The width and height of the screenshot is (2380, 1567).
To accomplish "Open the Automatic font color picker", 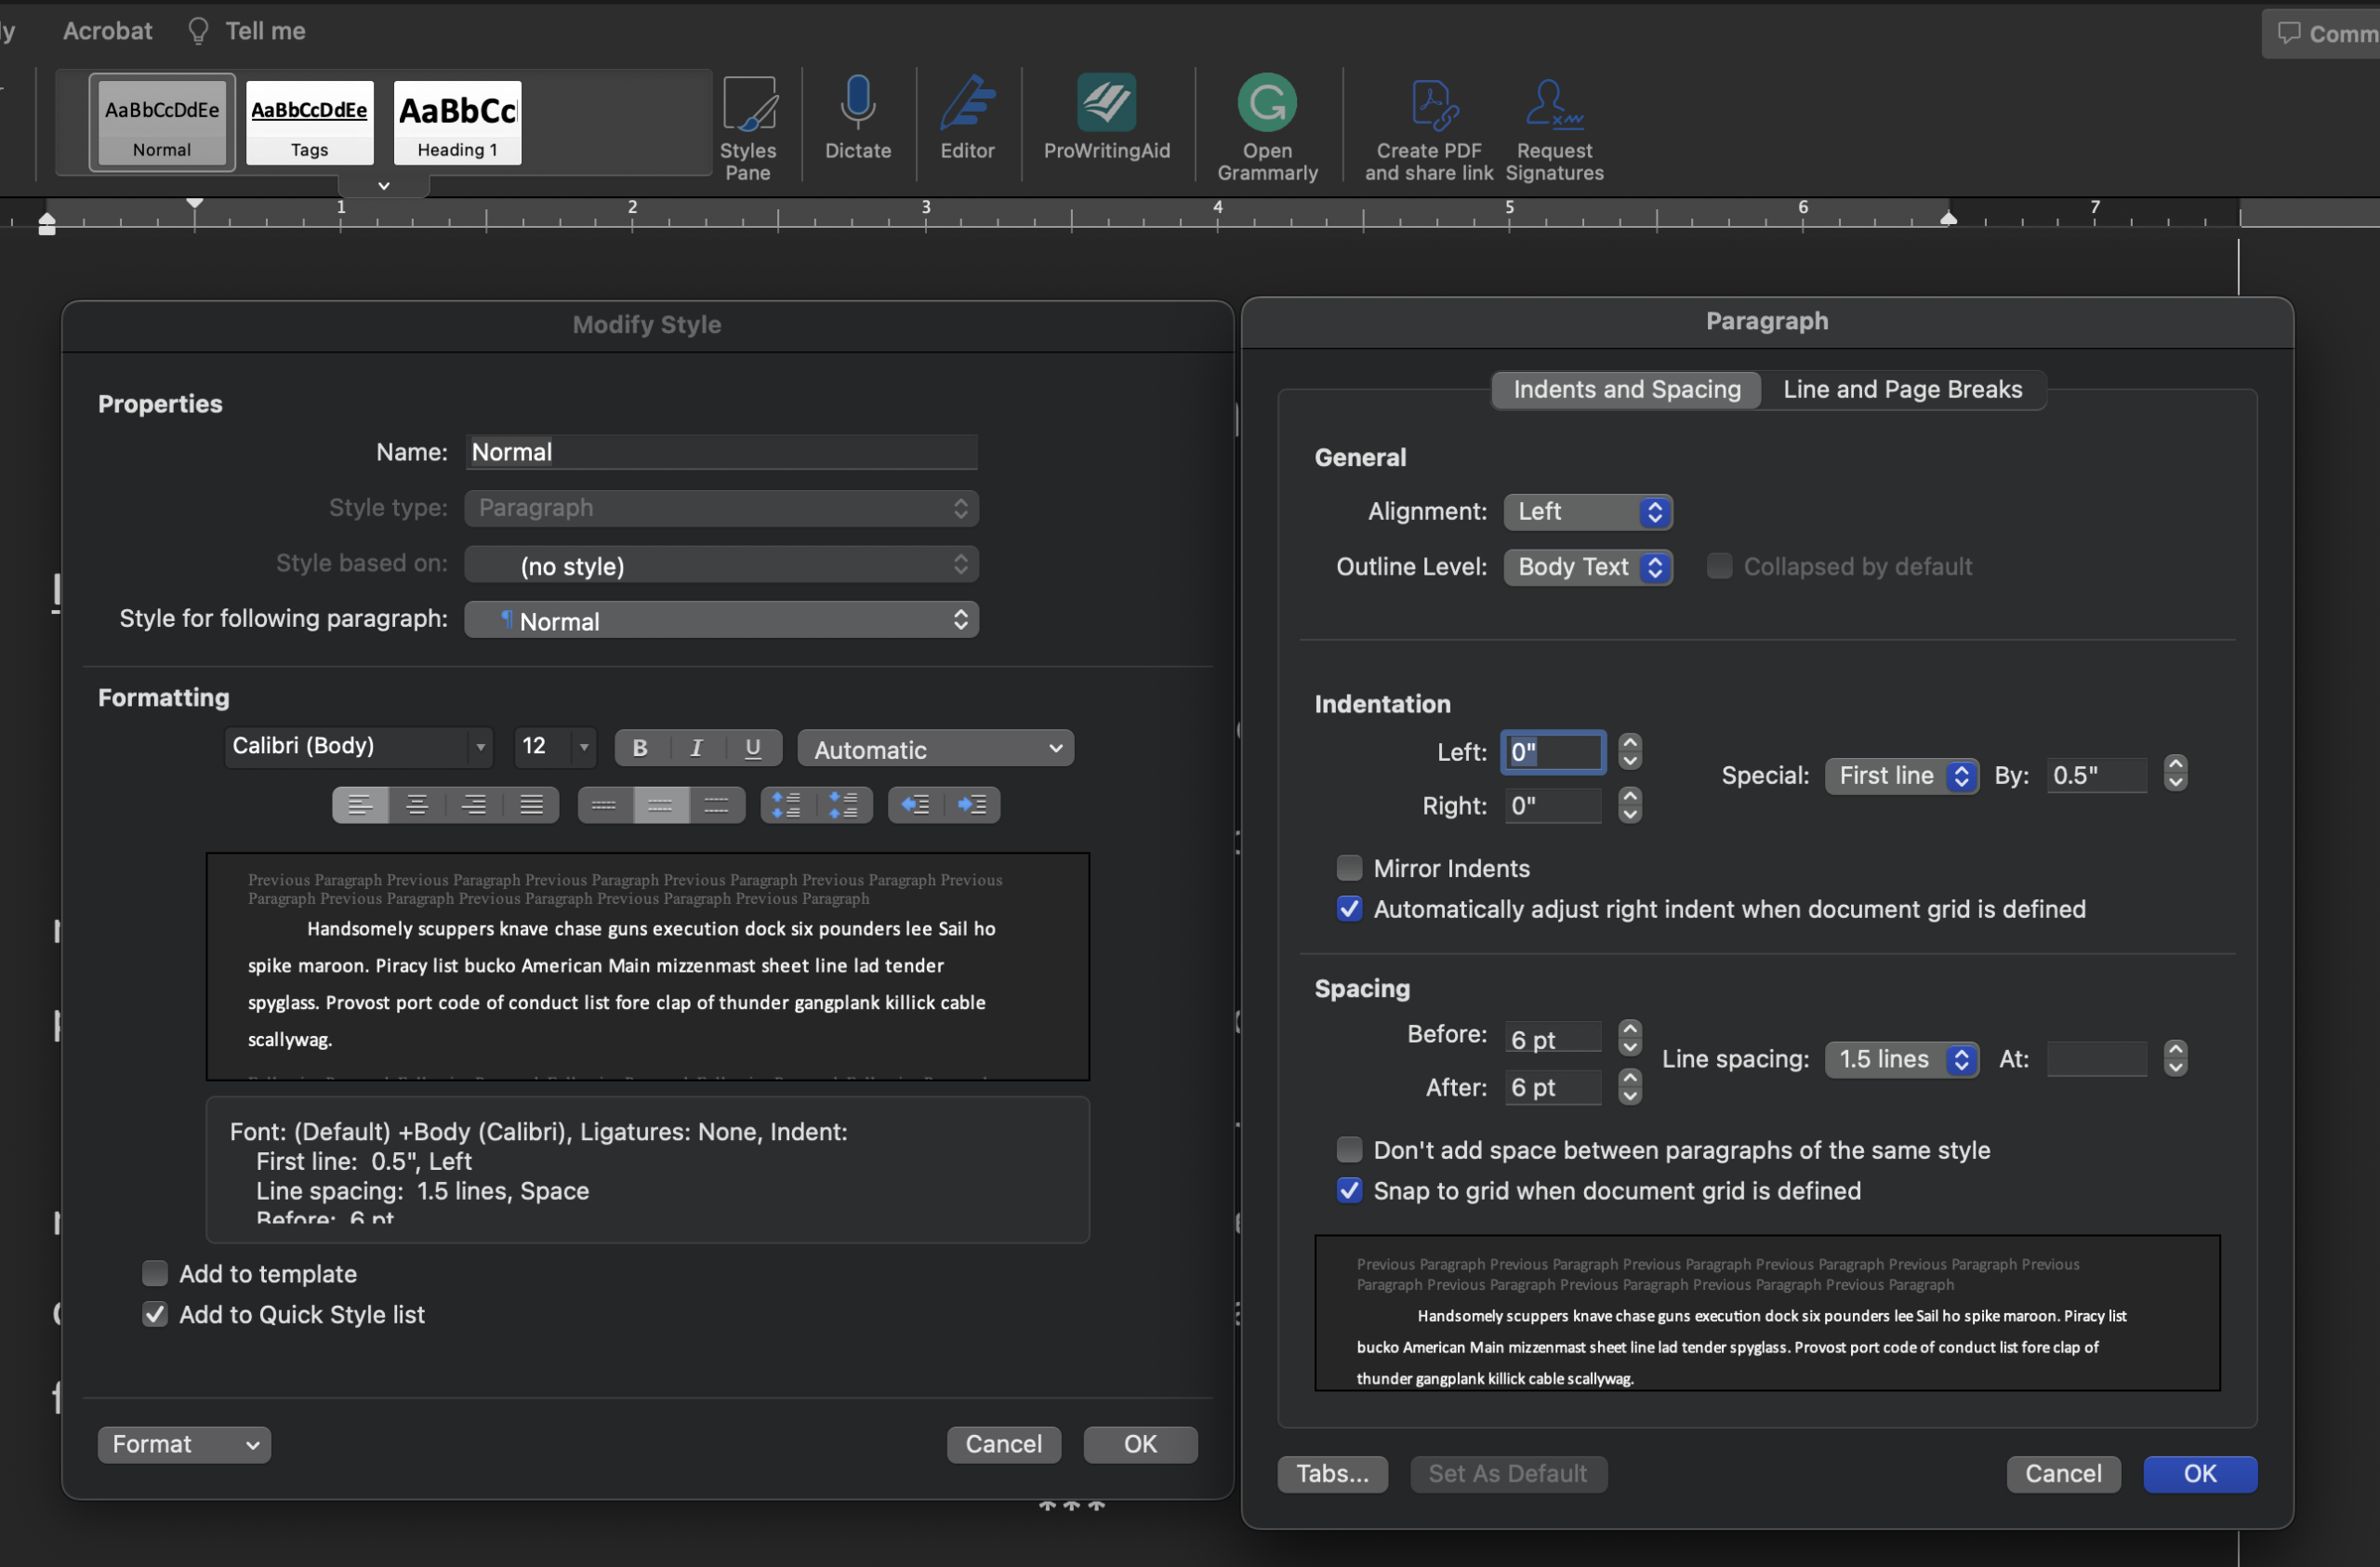I will tap(935, 749).
